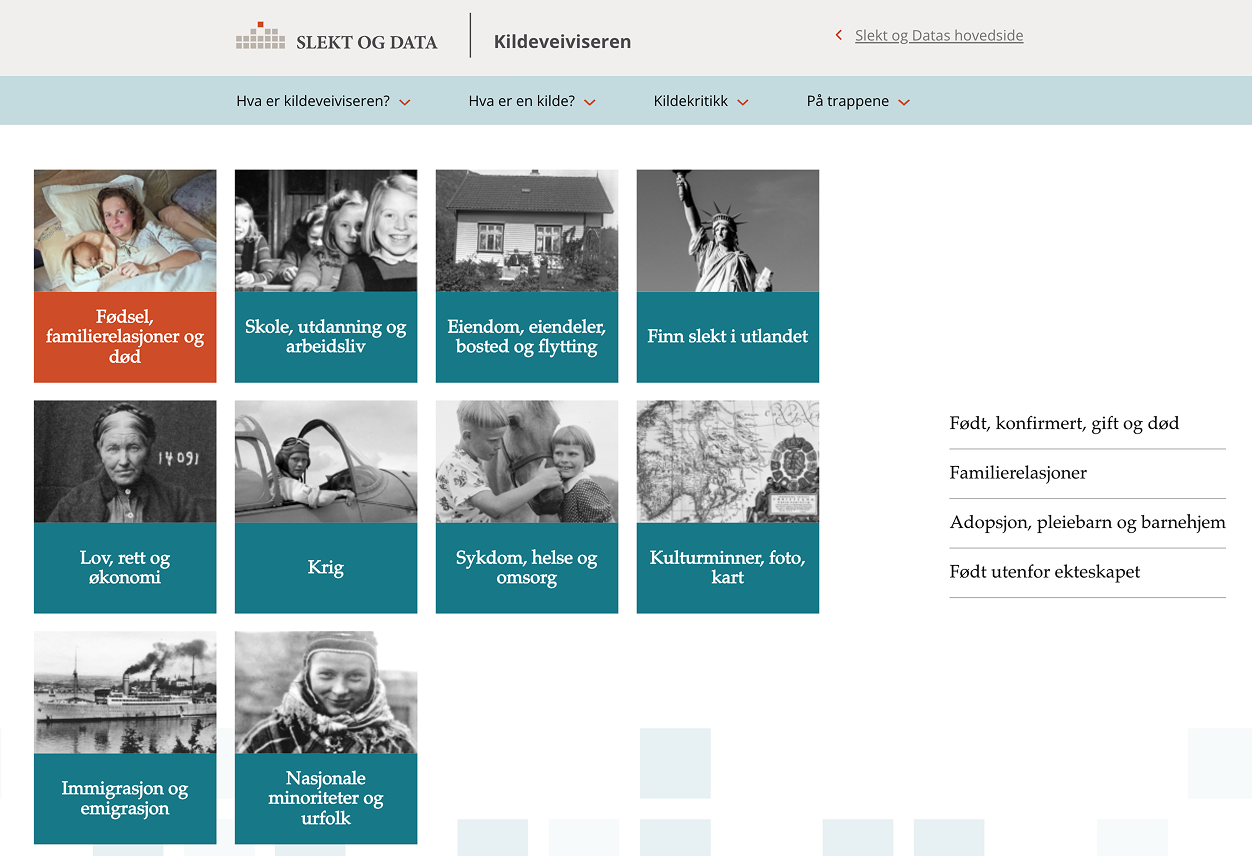Click the Kildeveiviseren site title

point(562,42)
